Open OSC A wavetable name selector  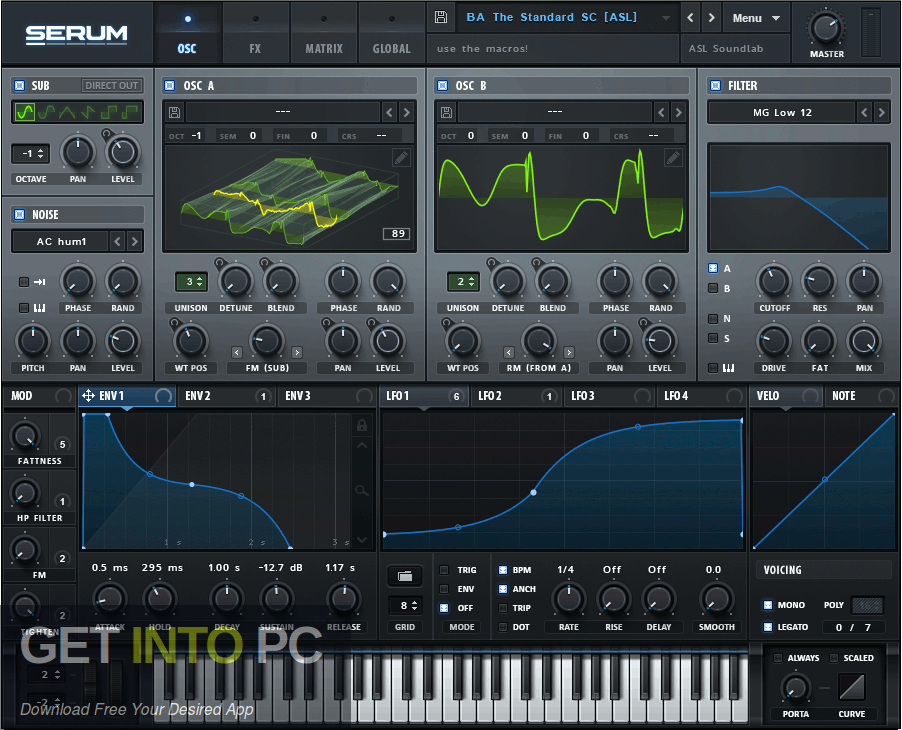pyautogui.click(x=282, y=112)
